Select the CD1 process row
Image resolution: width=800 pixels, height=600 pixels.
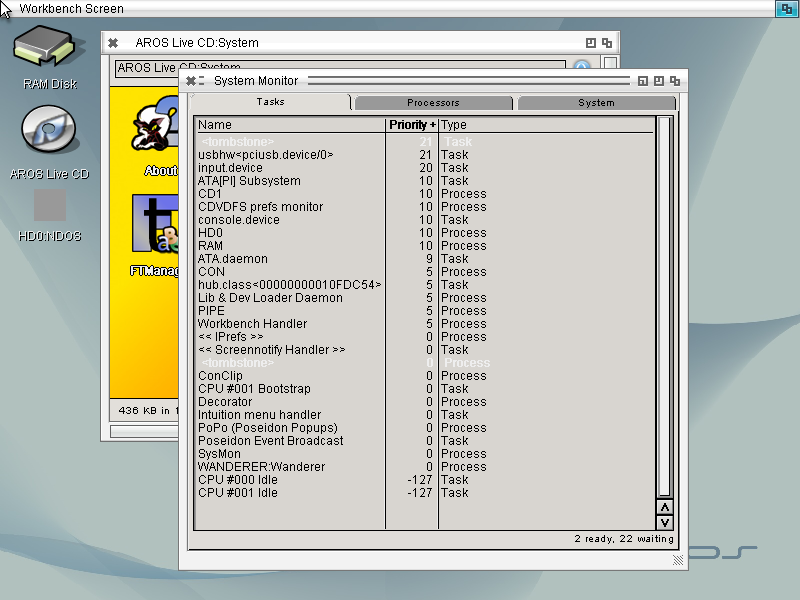click(425, 194)
